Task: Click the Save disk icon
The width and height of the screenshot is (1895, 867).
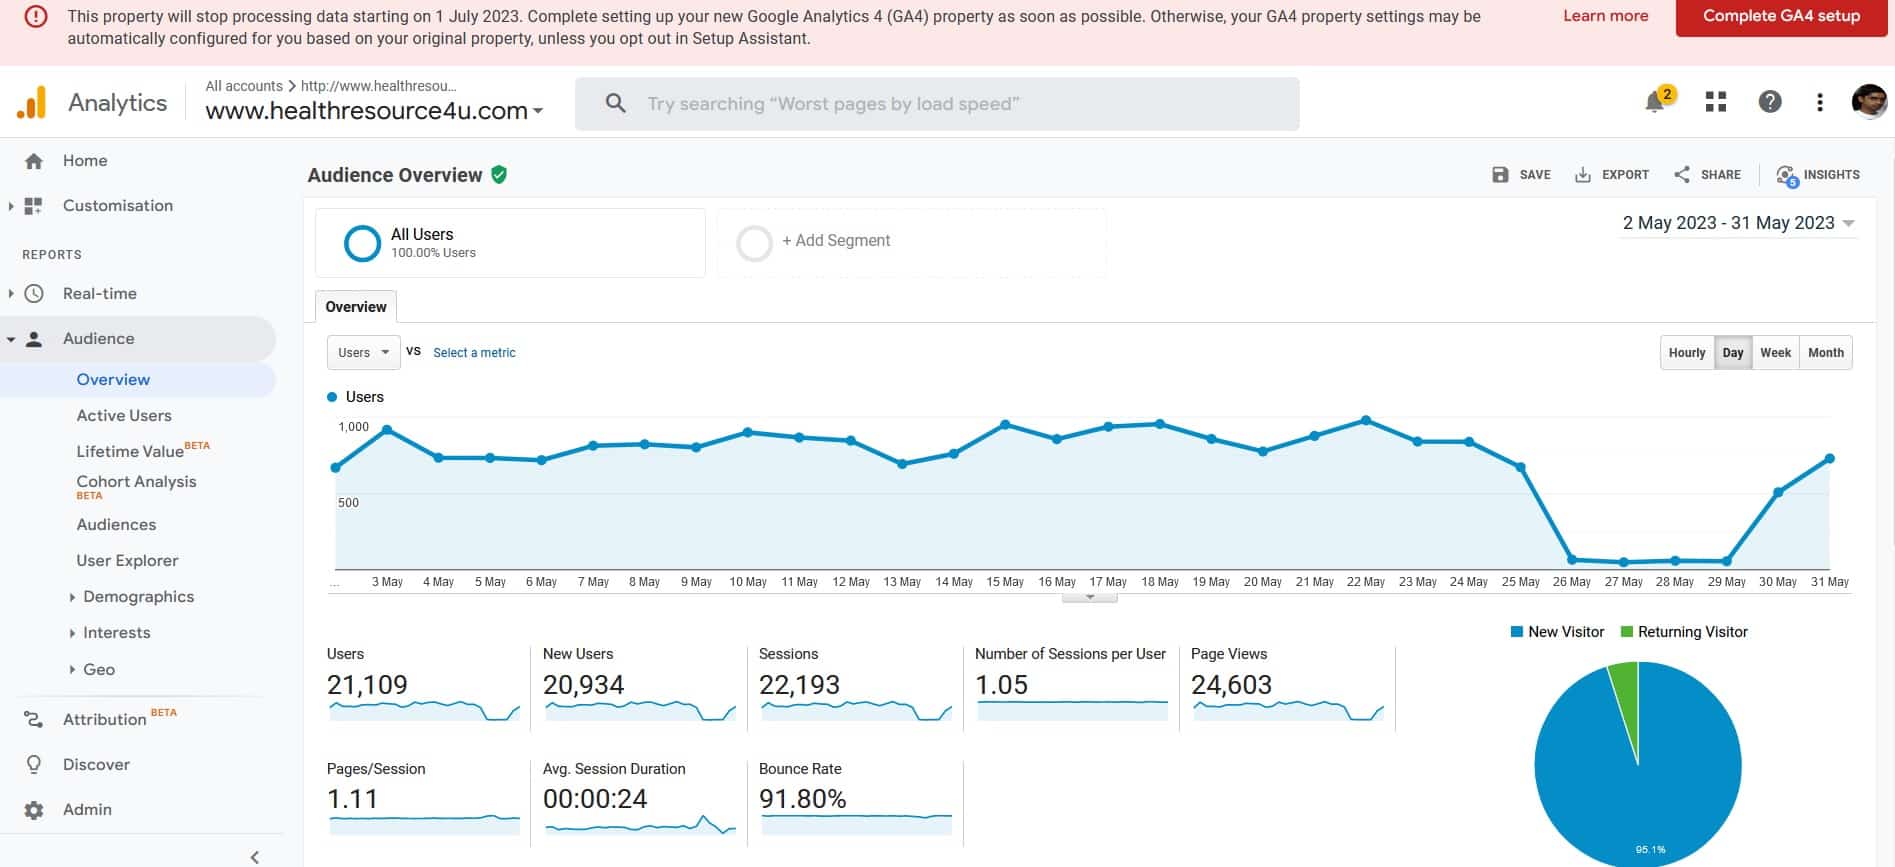Action: coord(1500,175)
